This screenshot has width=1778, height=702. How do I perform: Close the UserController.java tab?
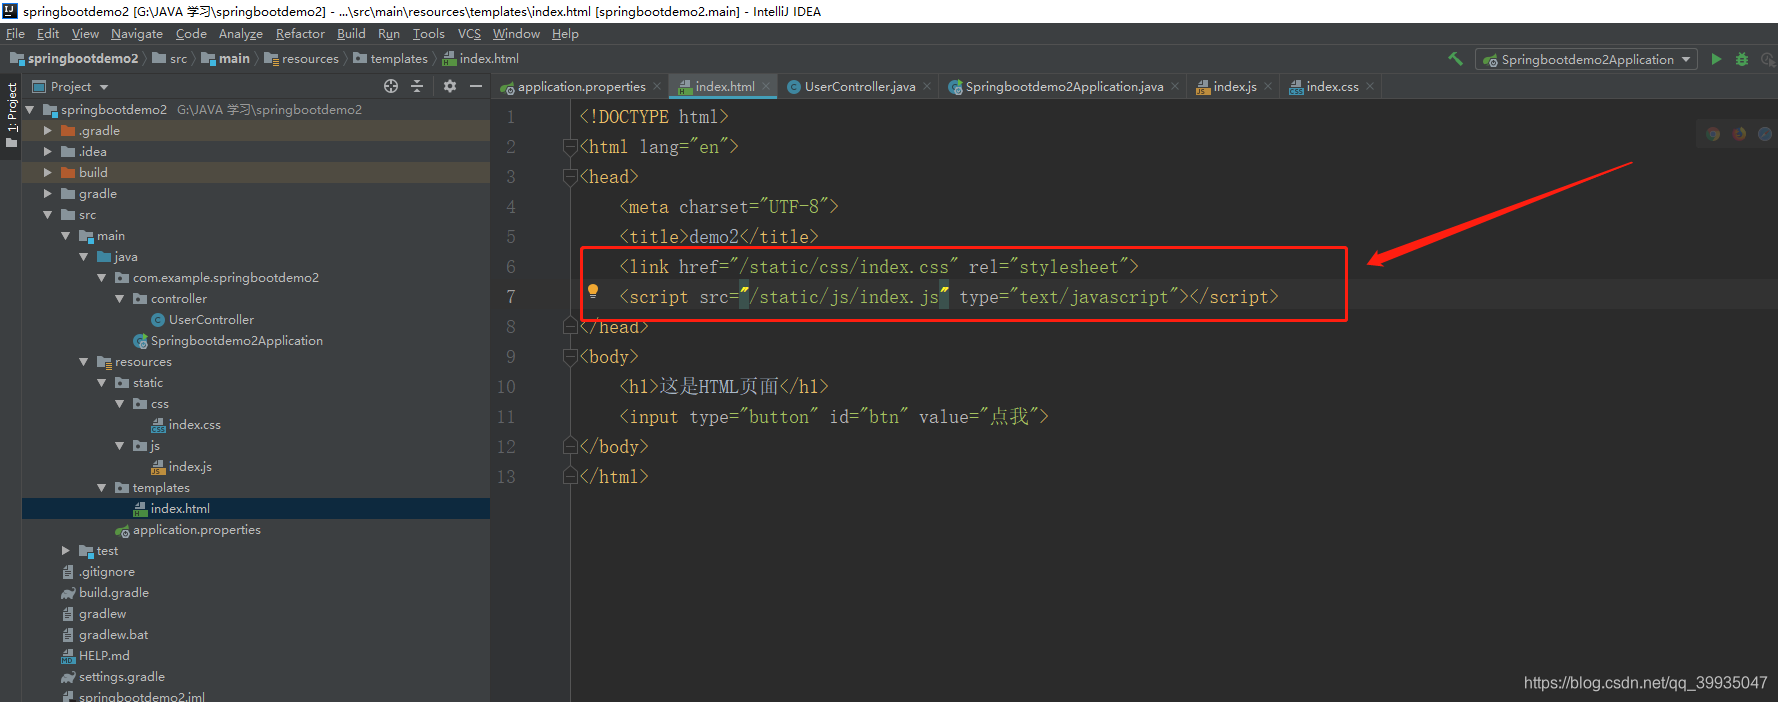coord(927,87)
